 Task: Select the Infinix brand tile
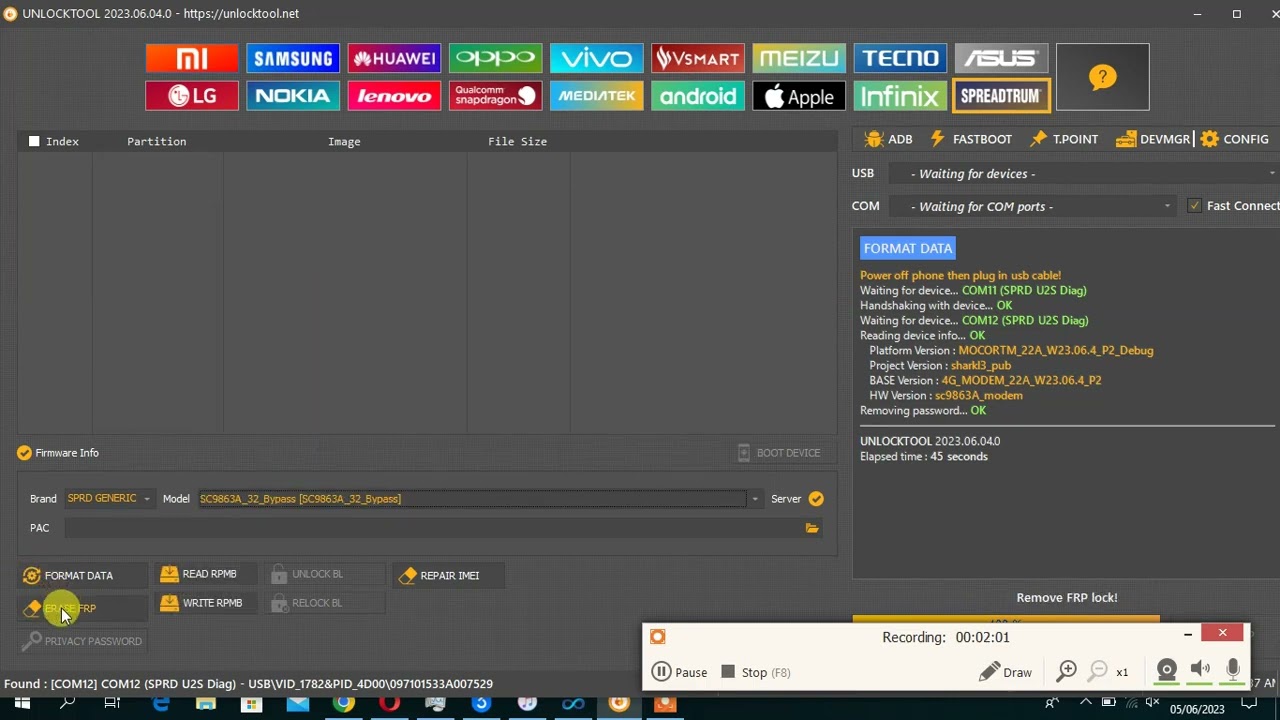(x=900, y=96)
